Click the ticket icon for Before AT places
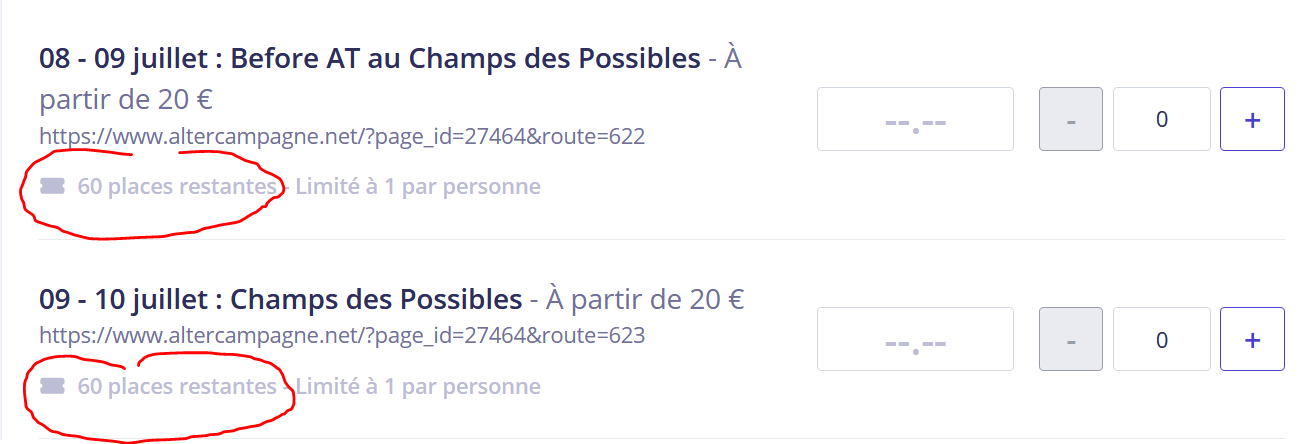The width and height of the screenshot is (1313, 444). coord(52,186)
